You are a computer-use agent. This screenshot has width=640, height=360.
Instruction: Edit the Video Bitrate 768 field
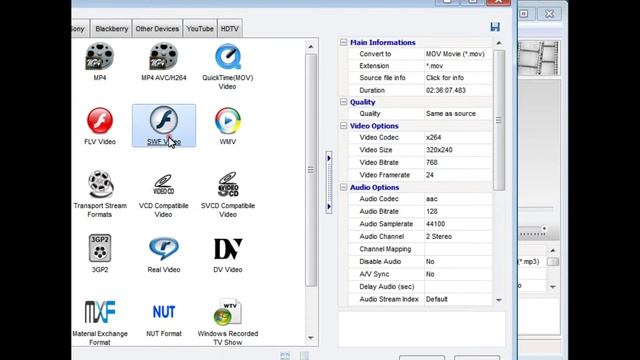pos(458,162)
